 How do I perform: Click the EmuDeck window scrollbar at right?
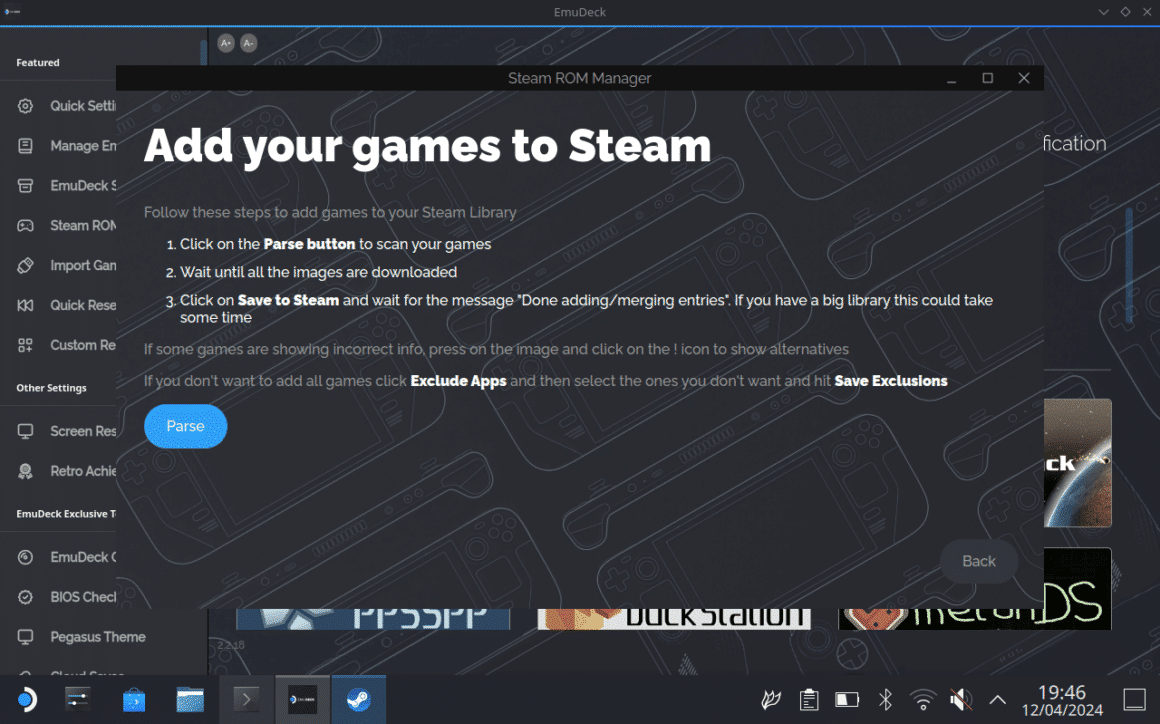click(x=1129, y=265)
